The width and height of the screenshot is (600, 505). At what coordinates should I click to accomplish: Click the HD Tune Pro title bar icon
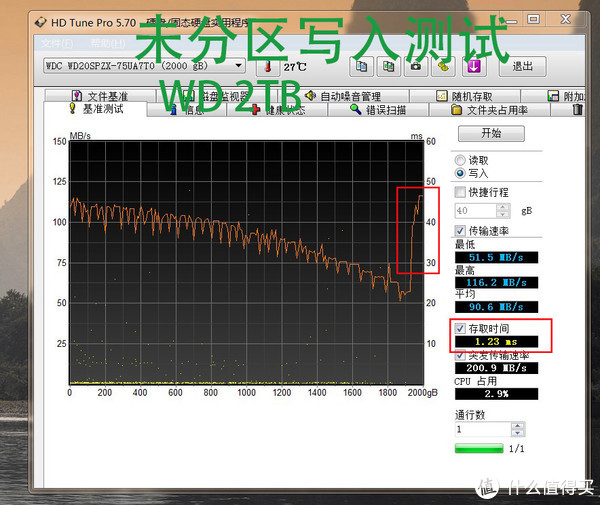coord(41,23)
